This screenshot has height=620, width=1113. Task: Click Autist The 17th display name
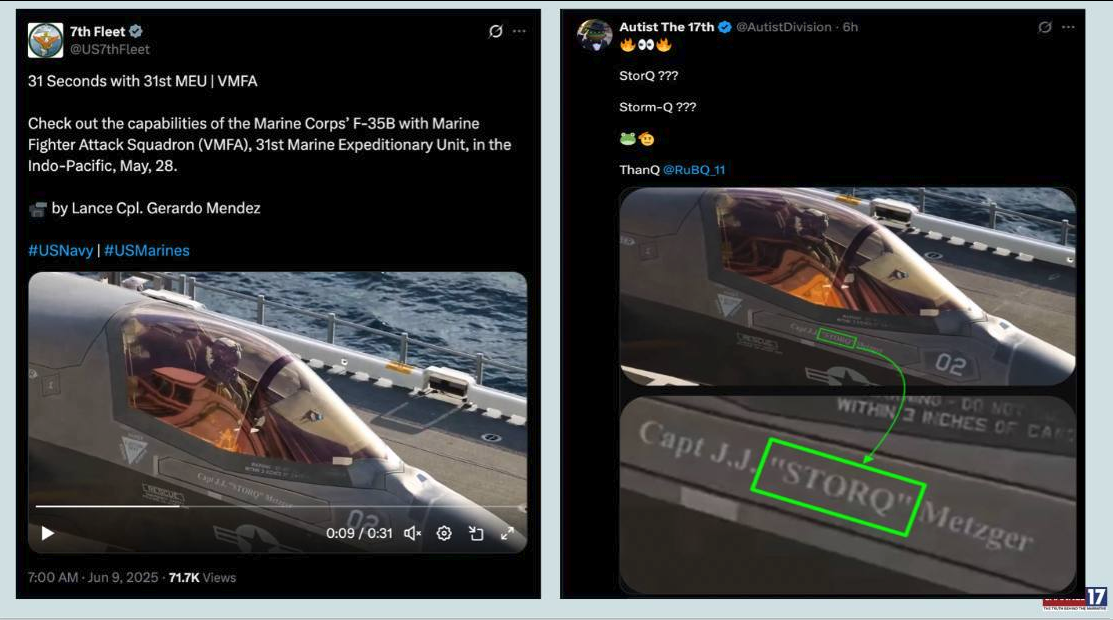(667, 27)
